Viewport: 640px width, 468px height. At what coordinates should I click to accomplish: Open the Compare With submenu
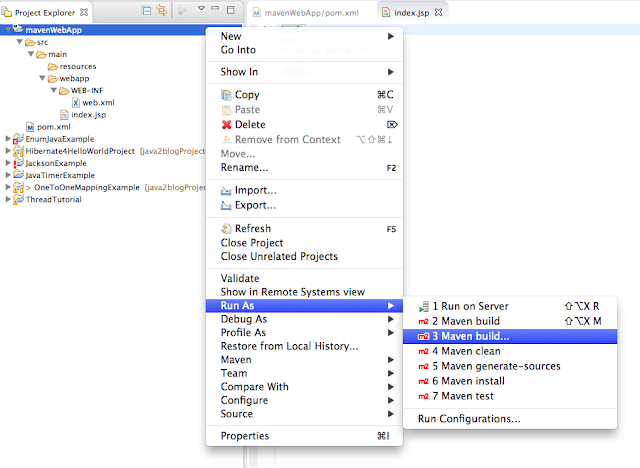click(304, 386)
